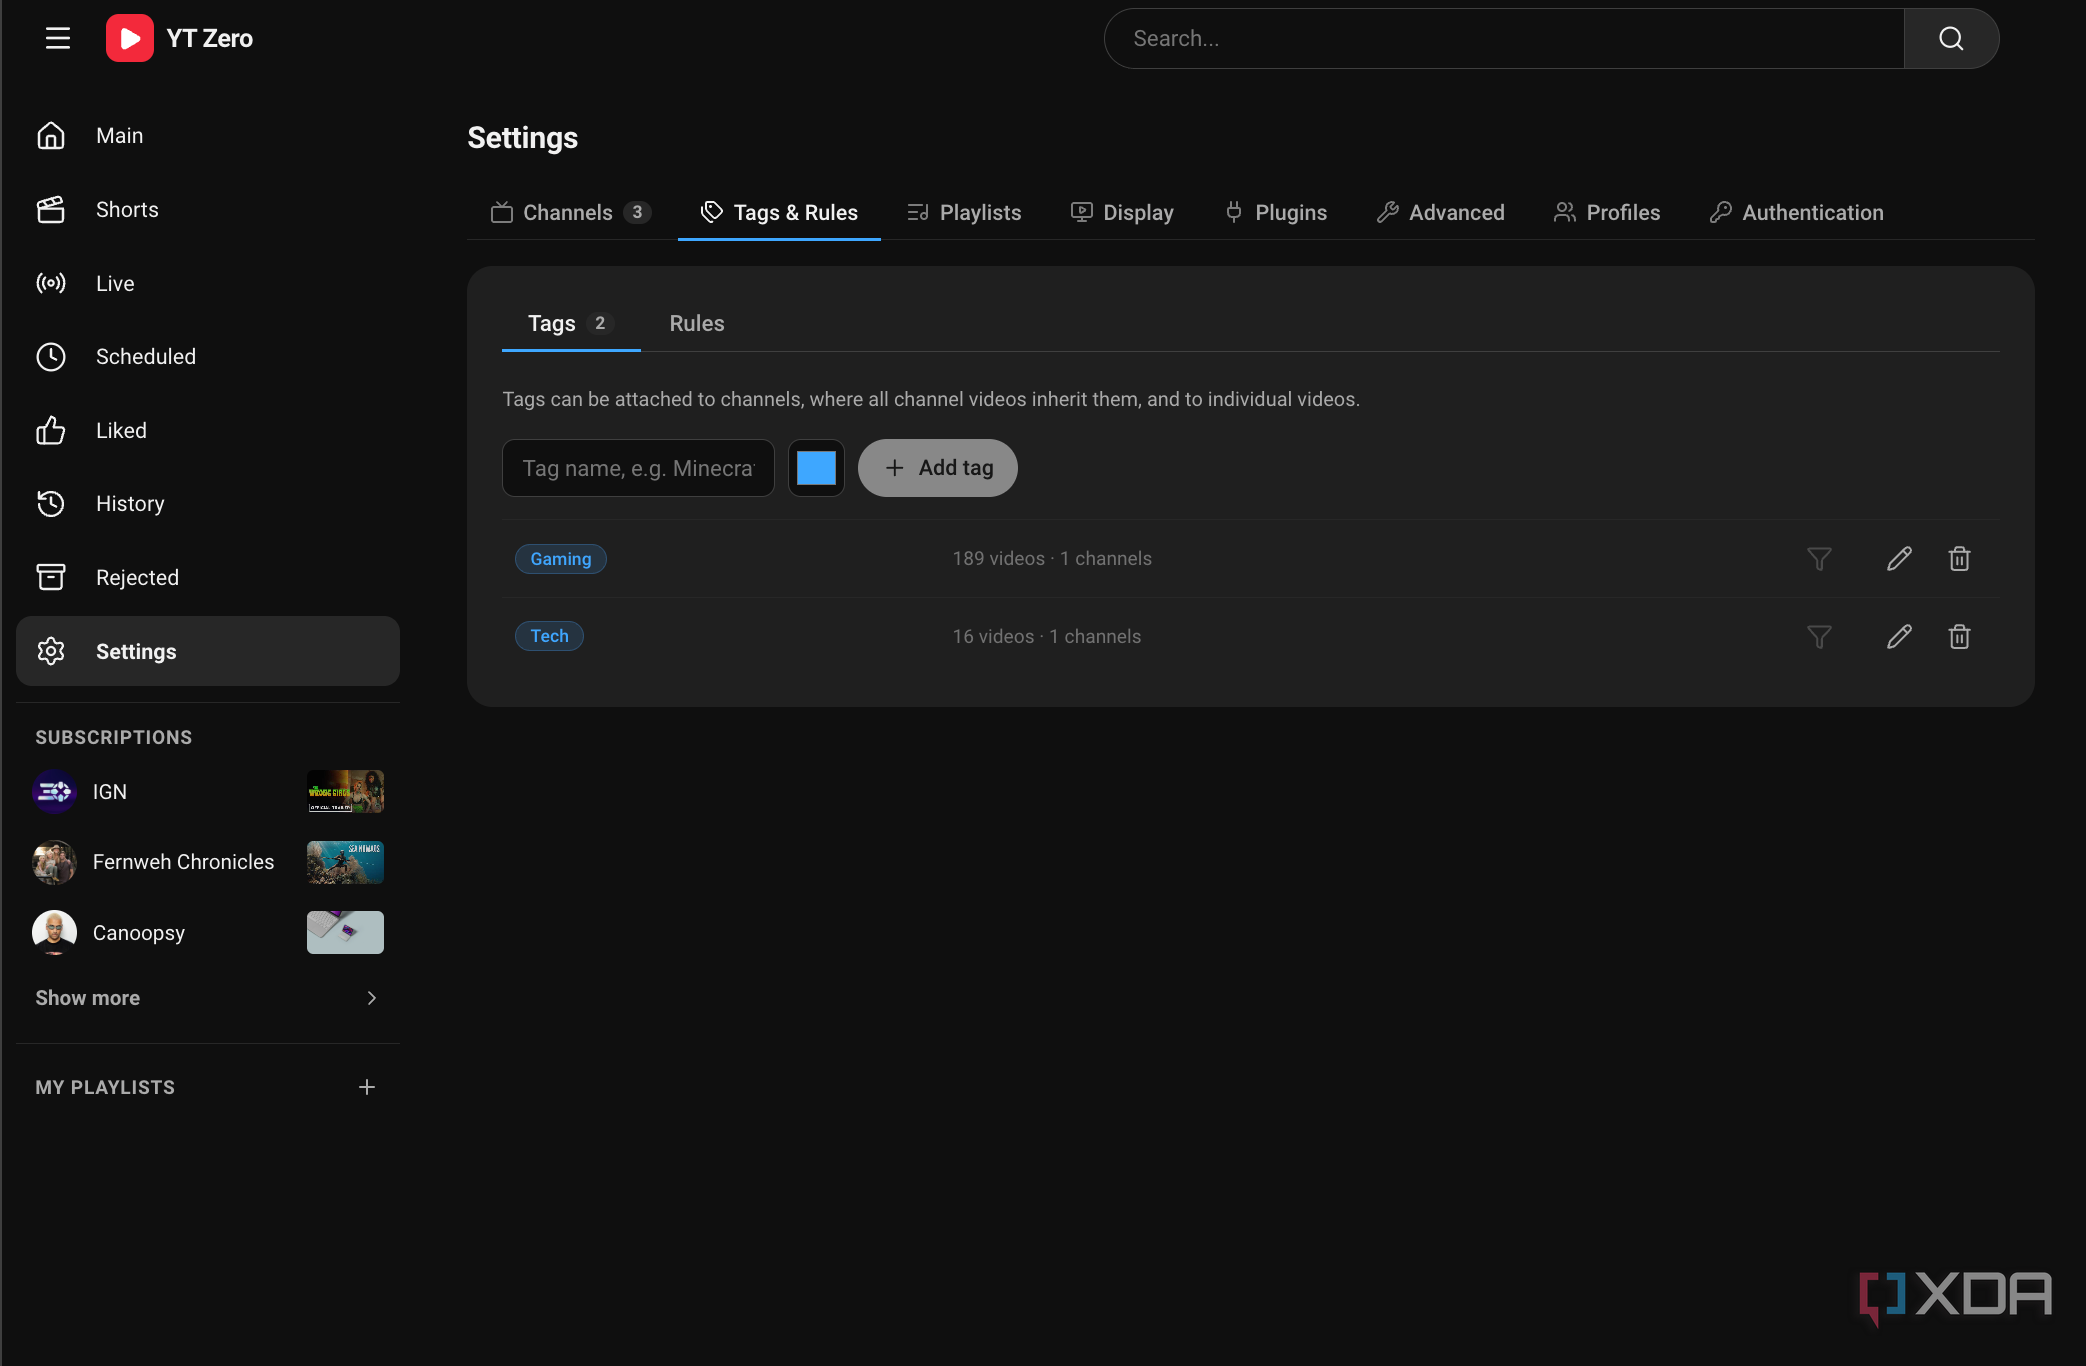The width and height of the screenshot is (2086, 1366).
Task: Open Scheduled videos
Action: (208, 357)
